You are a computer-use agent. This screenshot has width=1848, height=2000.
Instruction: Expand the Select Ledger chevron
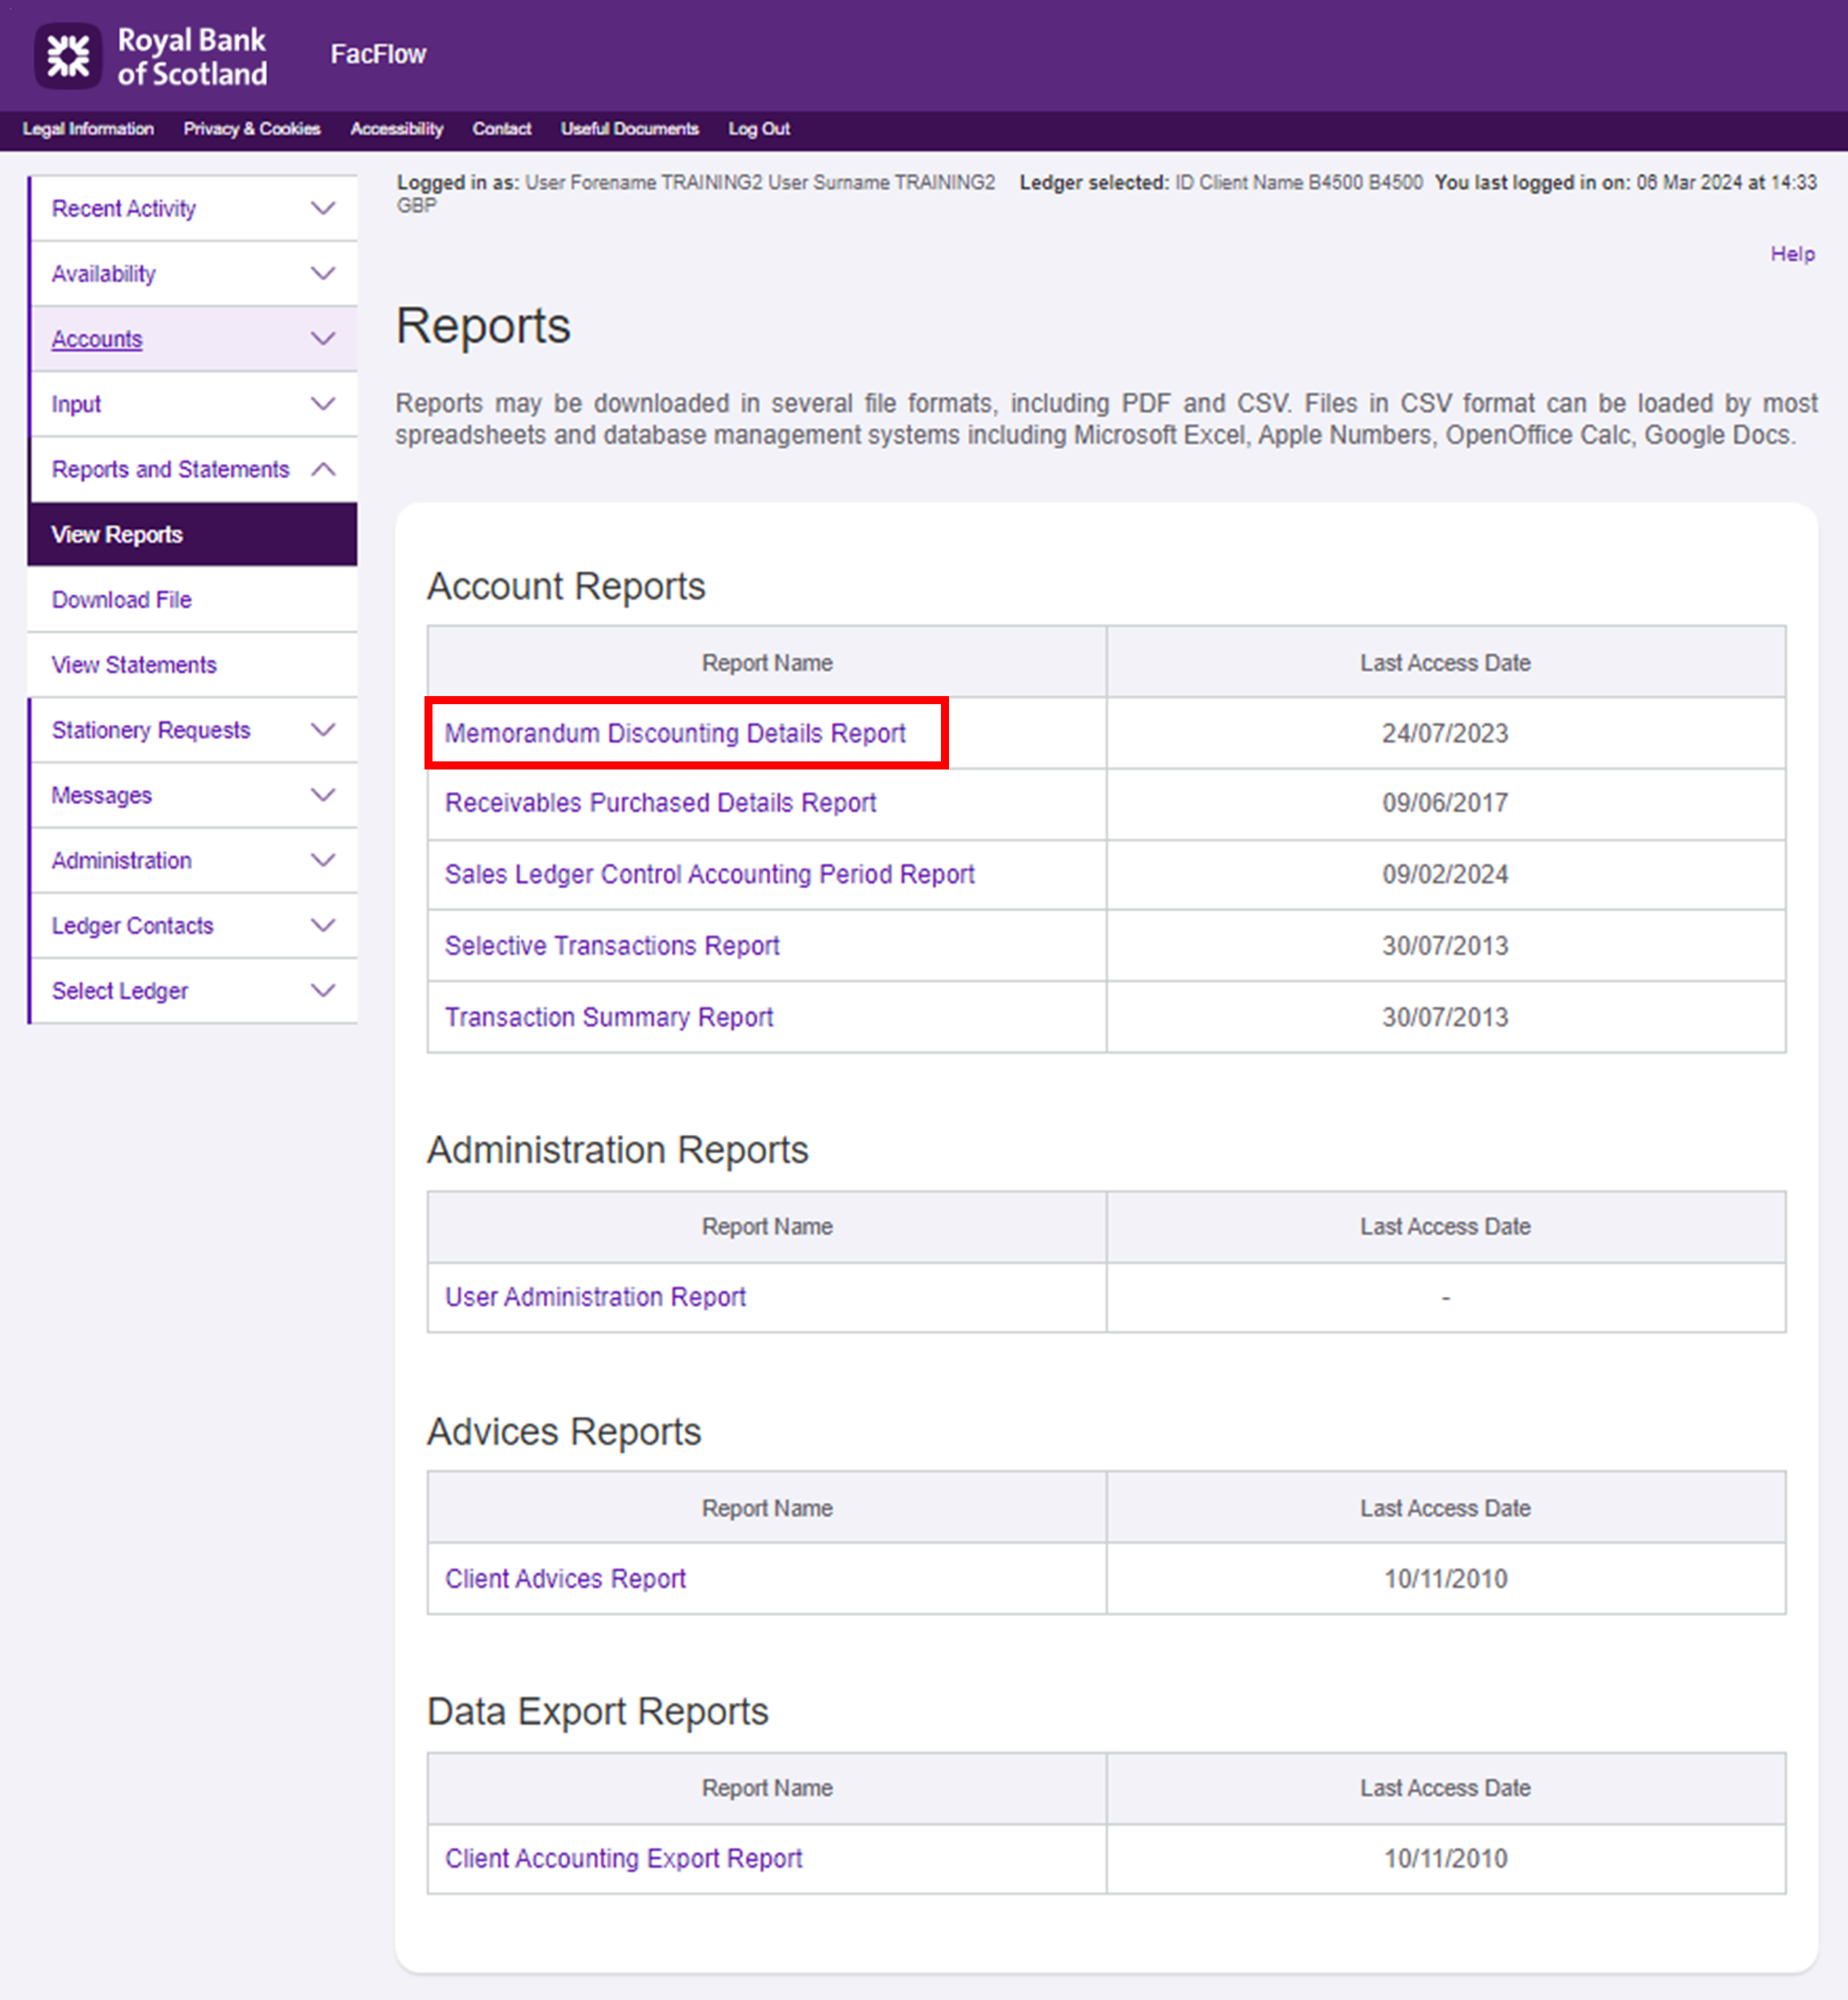(x=323, y=991)
